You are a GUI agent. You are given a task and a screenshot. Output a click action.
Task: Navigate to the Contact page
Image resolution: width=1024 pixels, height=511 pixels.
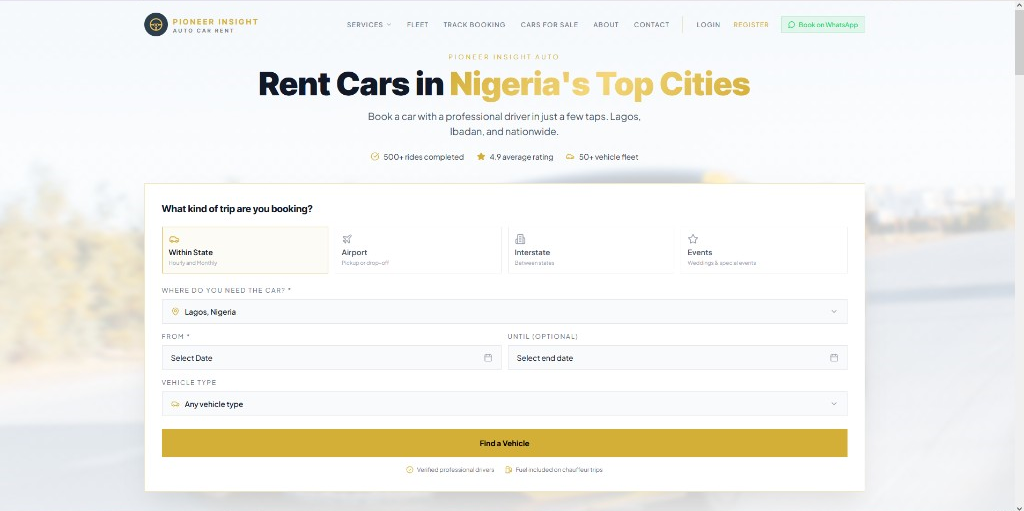[x=651, y=25]
